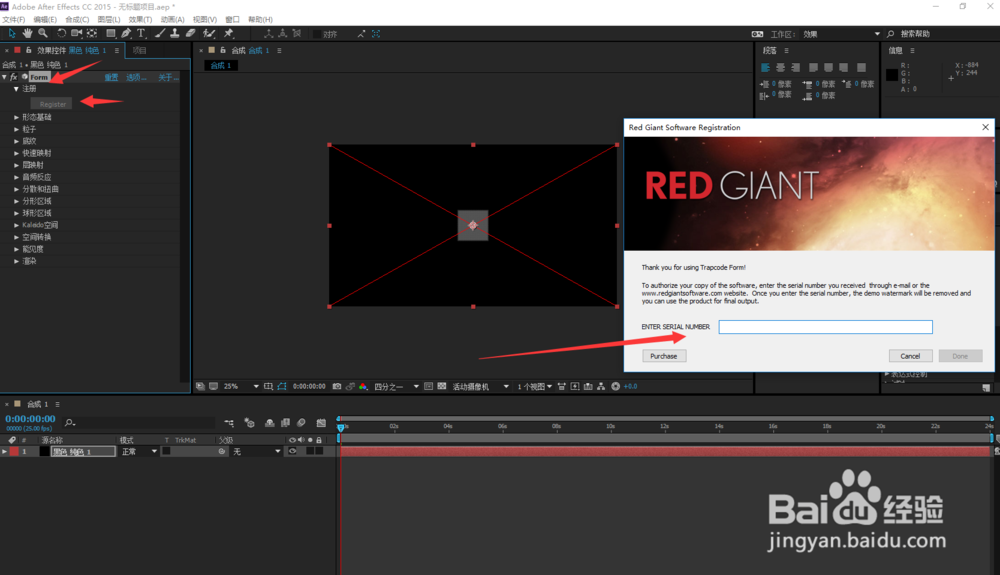Viewport: 1000px width, 575px height.
Task: Click the Purchase button in registration dialog
Action: pos(663,356)
